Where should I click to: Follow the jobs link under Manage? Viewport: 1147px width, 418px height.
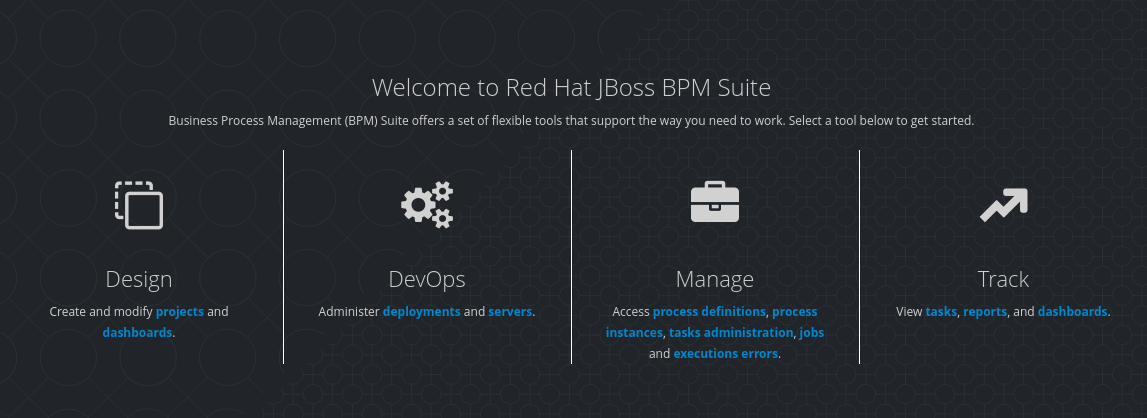pos(812,332)
